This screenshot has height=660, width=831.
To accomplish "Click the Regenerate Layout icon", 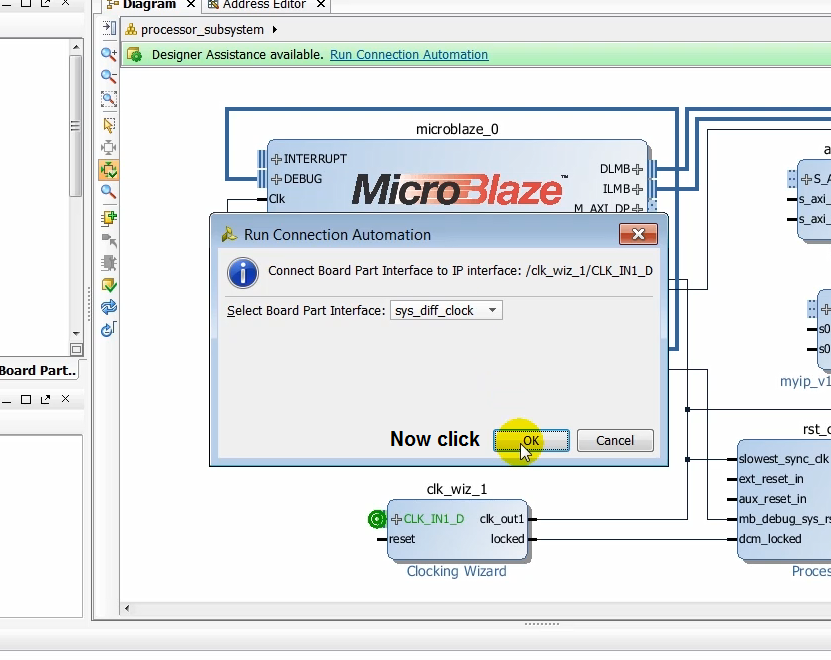I will (x=108, y=306).
